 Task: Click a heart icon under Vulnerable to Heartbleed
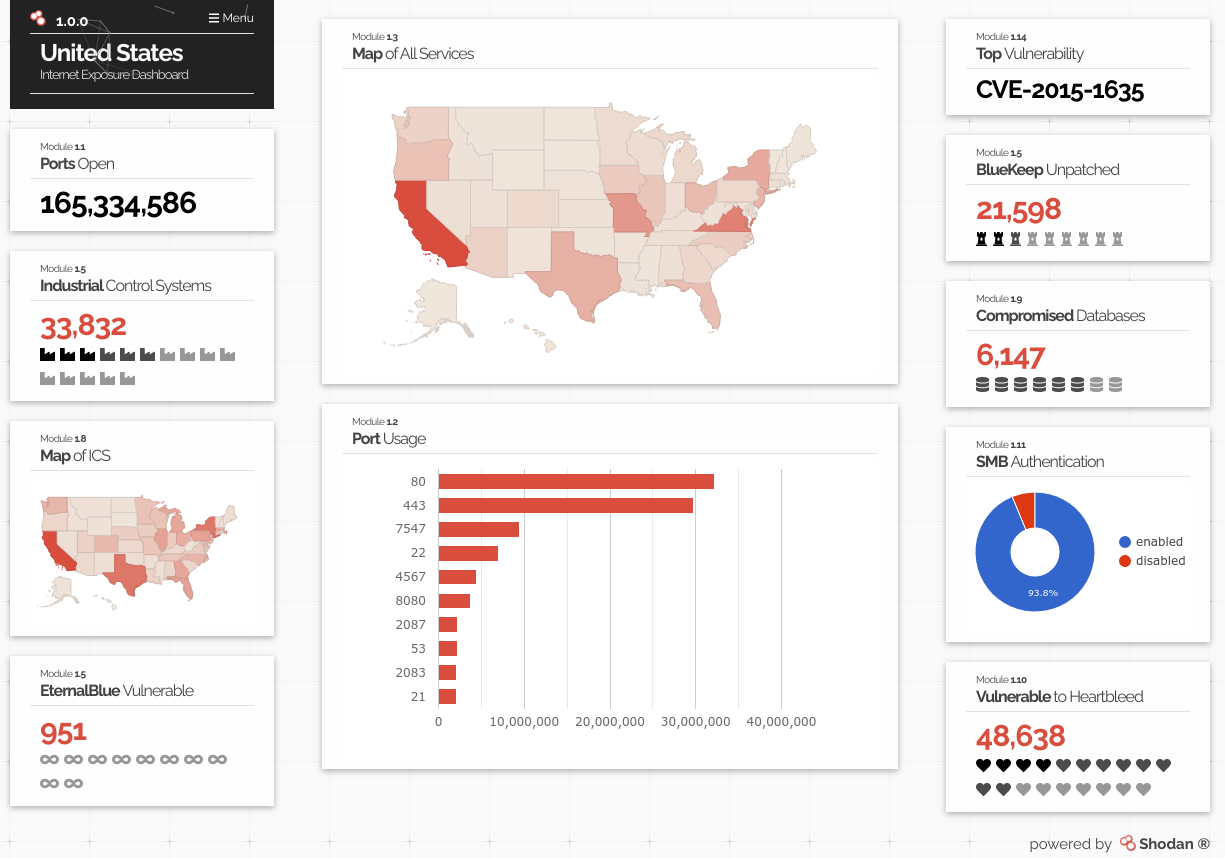click(x=981, y=763)
